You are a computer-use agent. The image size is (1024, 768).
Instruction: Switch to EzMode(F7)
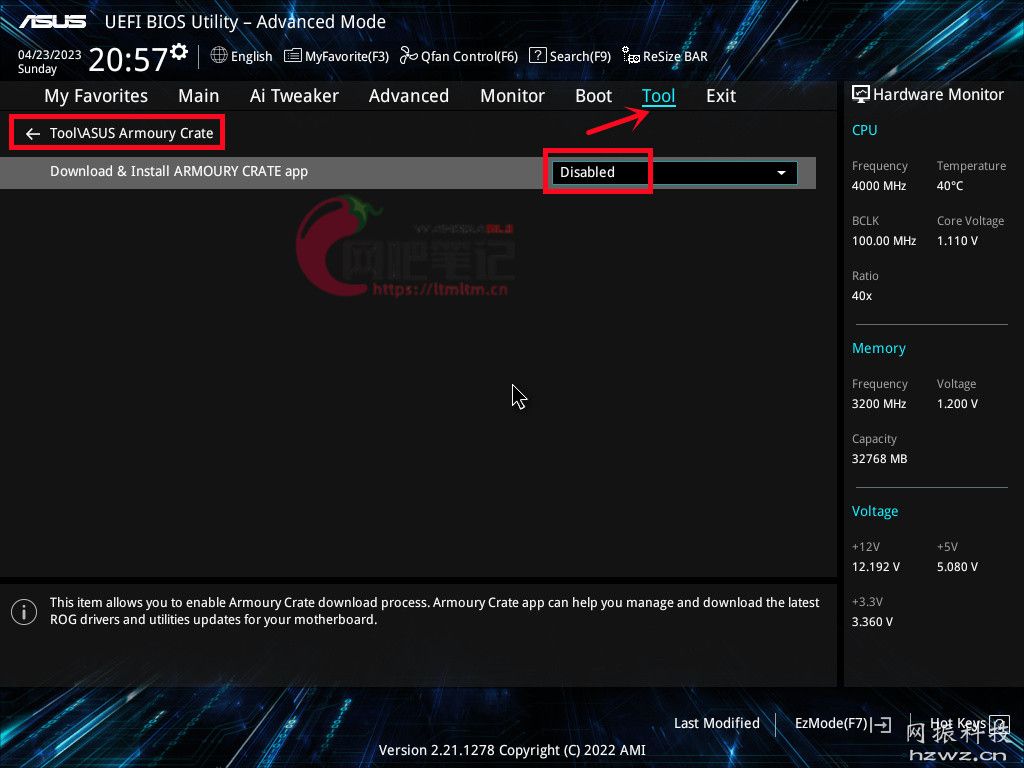click(843, 724)
